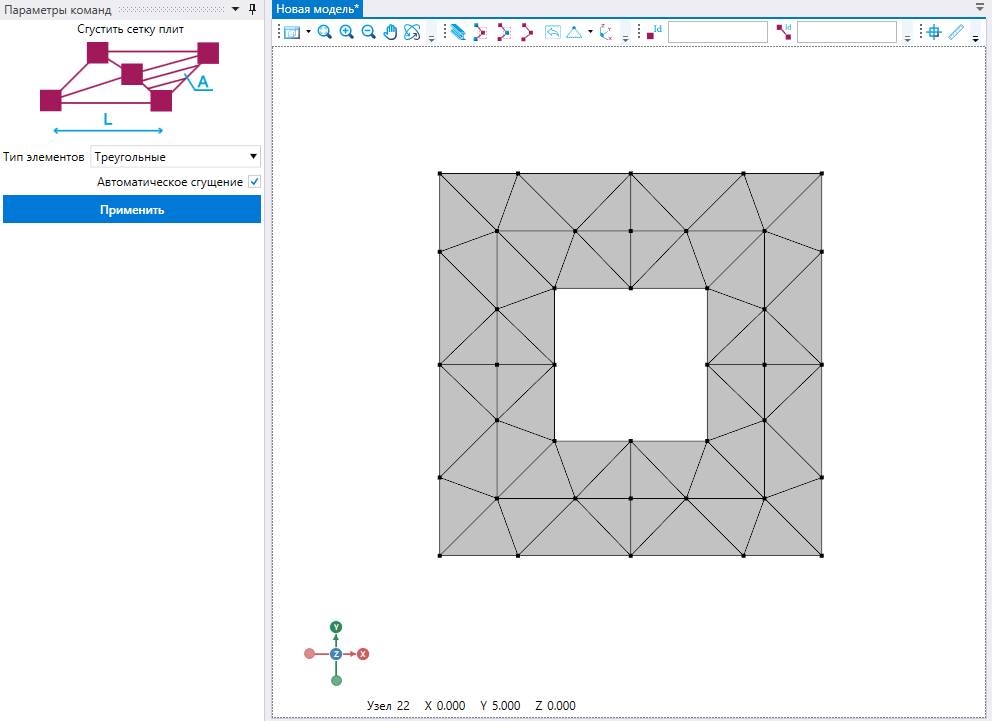Click the node Id search icon

[654, 32]
